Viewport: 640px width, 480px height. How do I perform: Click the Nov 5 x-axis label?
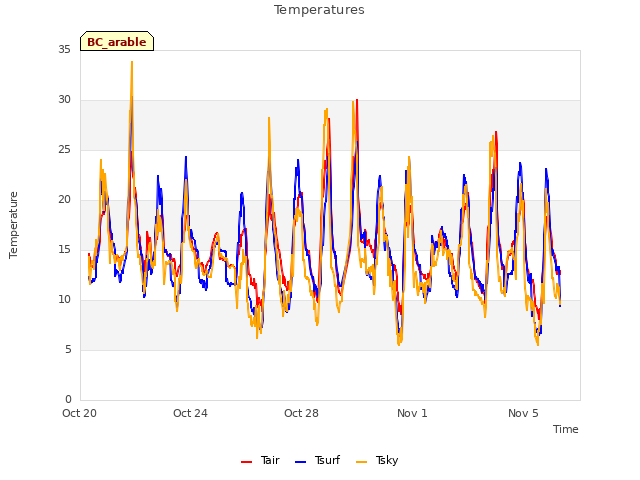[x=523, y=413]
